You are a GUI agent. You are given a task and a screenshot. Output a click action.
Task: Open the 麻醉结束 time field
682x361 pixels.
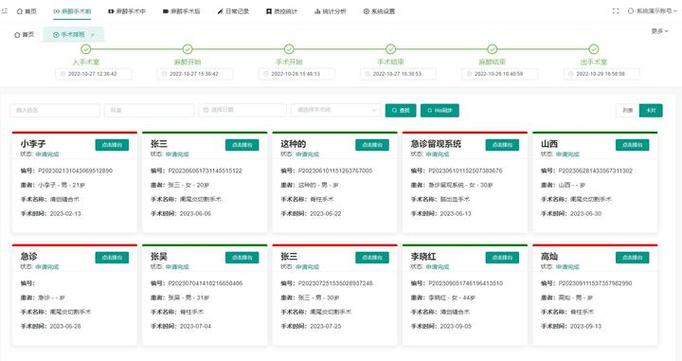click(x=500, y=74)
